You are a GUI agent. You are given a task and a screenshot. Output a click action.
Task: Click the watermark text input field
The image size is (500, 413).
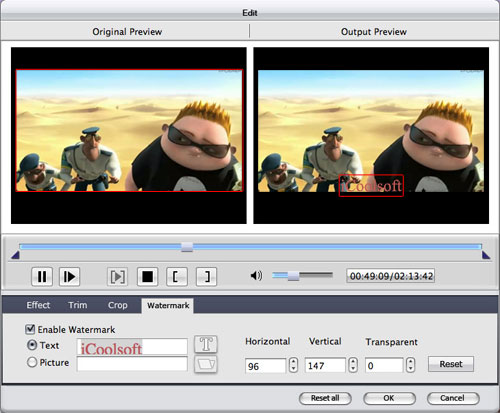point(132,347)
